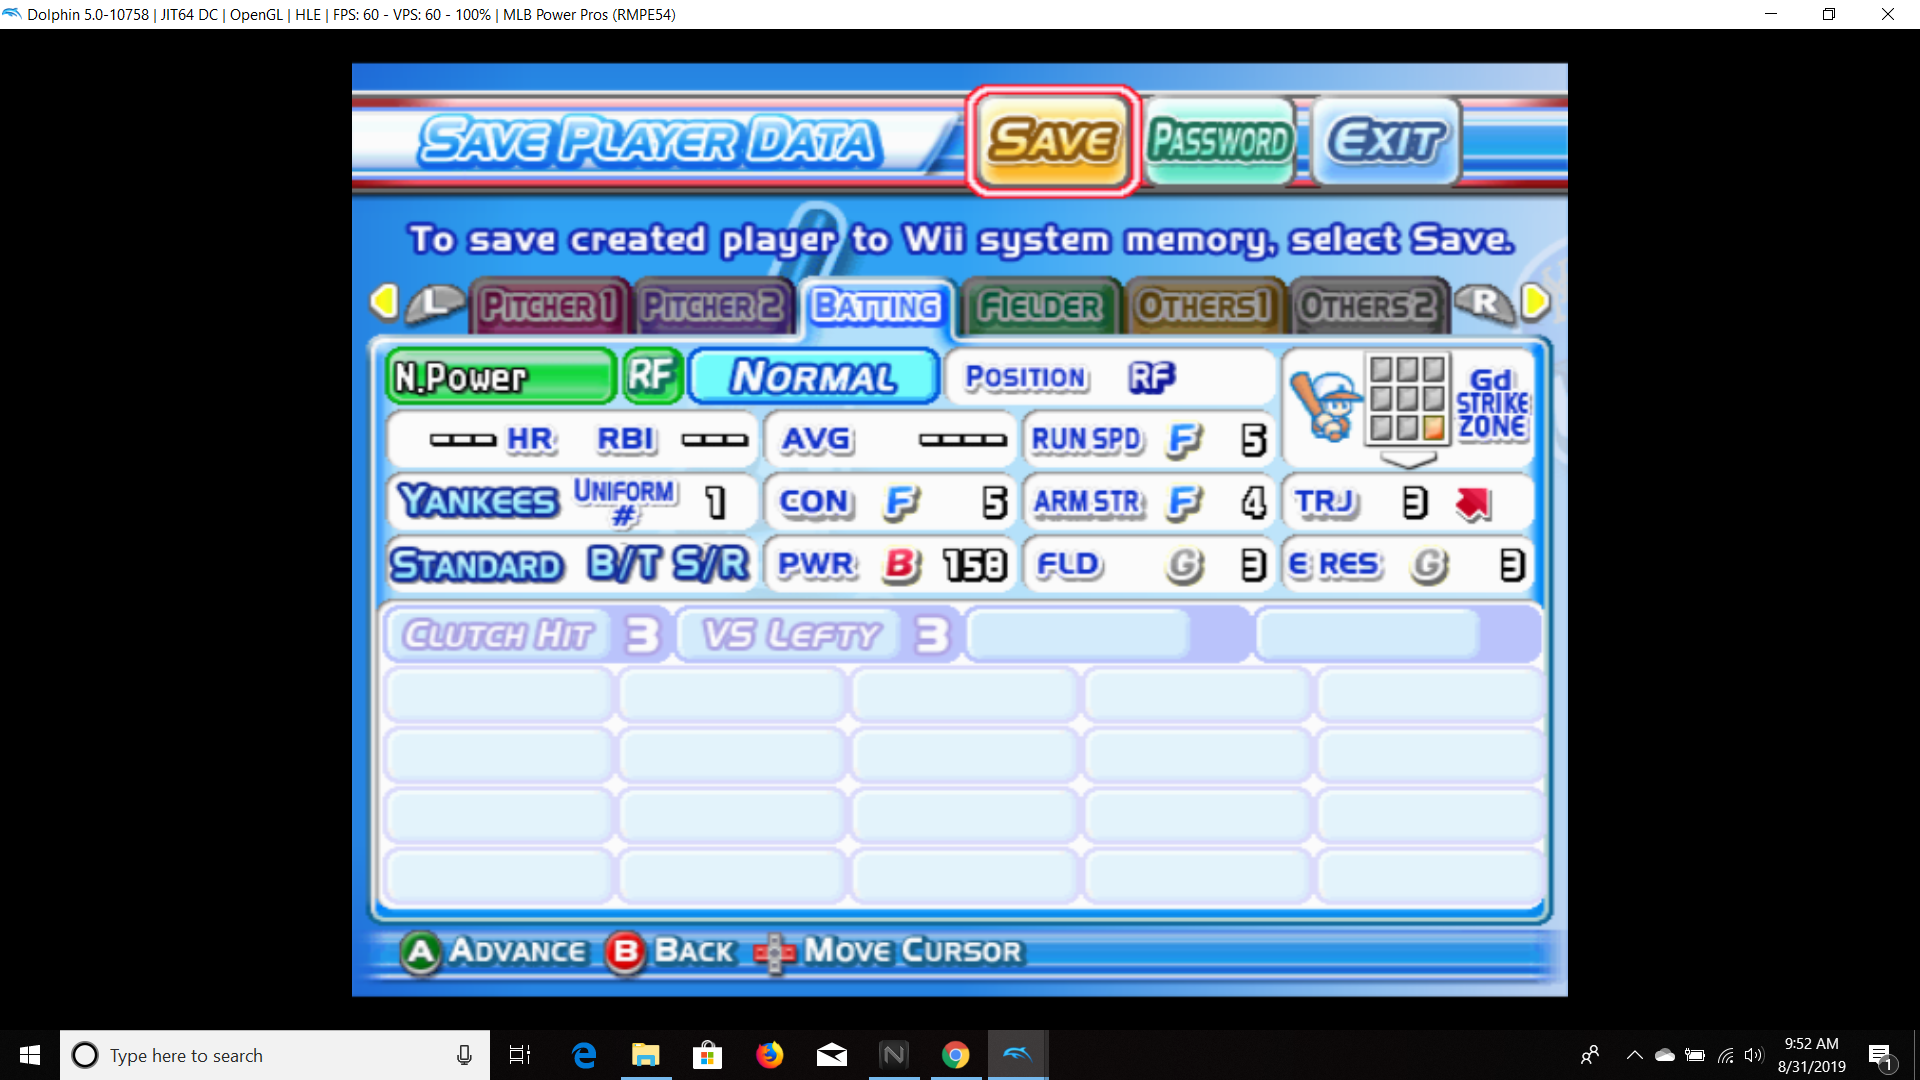Screen dimensions: 1920x1080
Task: Click the ARM STR rating F icon
Action: pyautogui.click(x=1185, y=503)
